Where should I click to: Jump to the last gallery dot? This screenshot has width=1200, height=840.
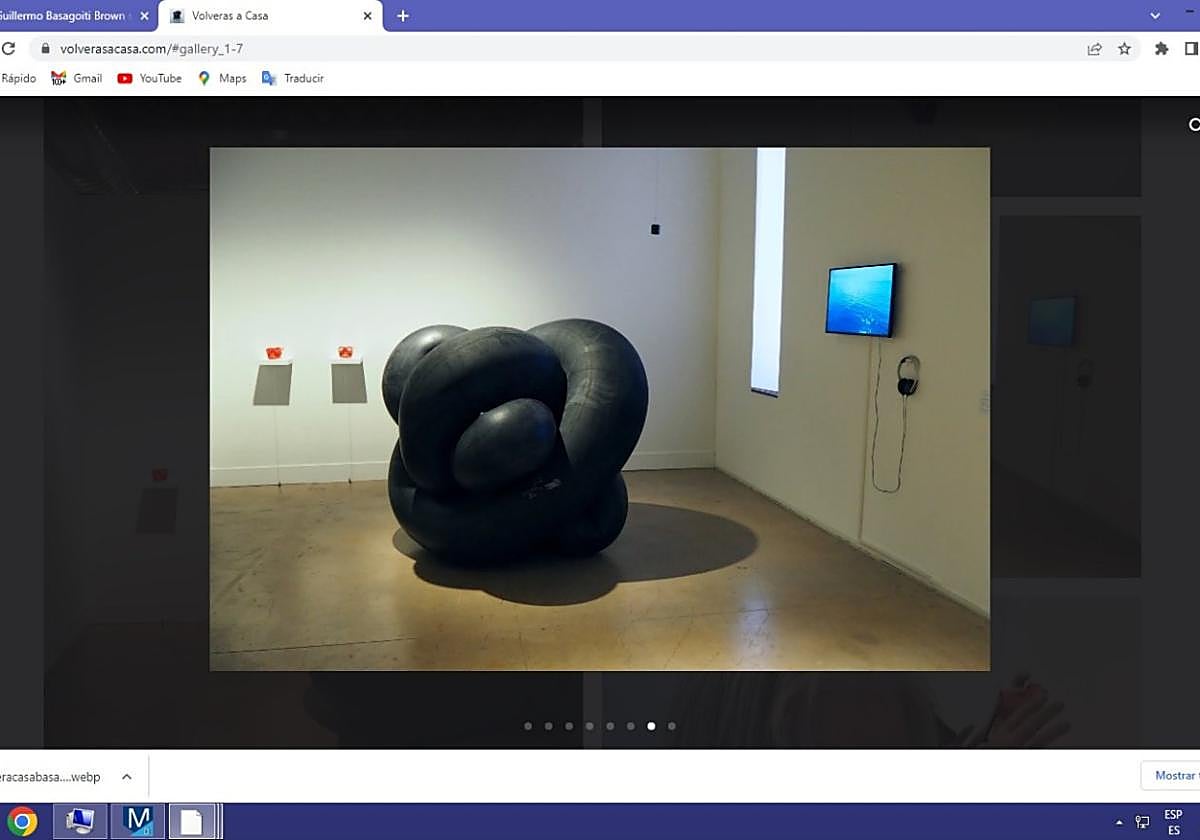[x=671, y=726]
